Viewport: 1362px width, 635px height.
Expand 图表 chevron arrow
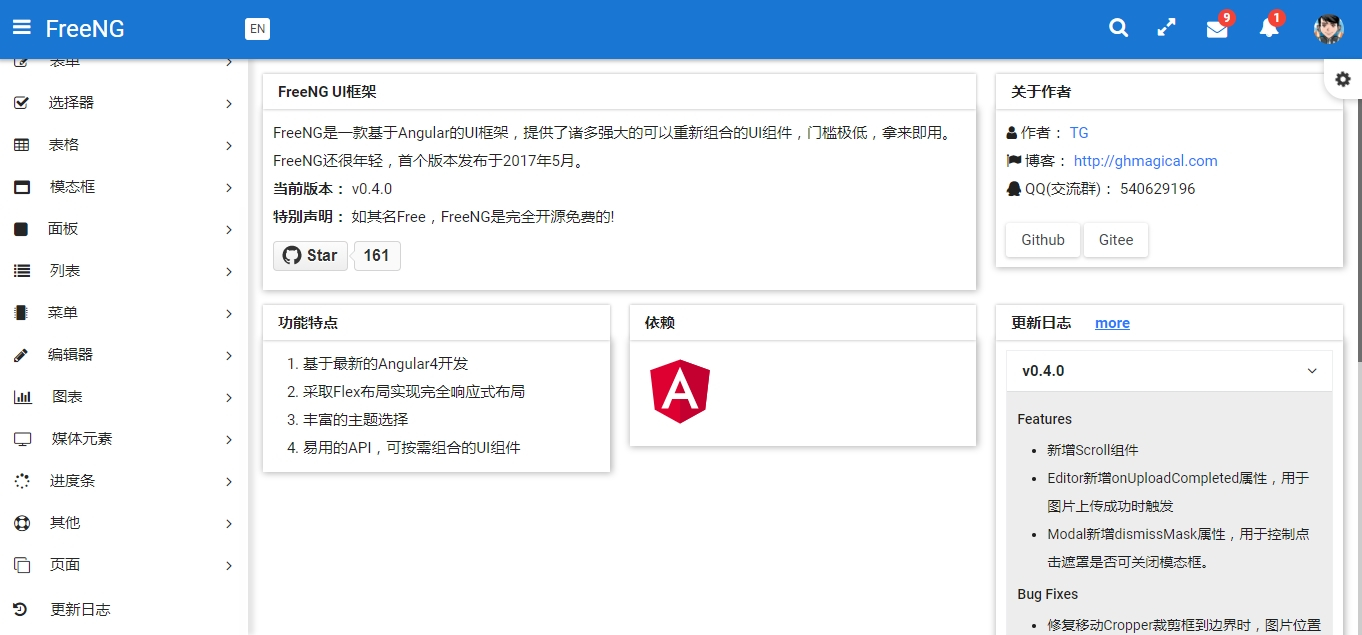tap(229, 398)
